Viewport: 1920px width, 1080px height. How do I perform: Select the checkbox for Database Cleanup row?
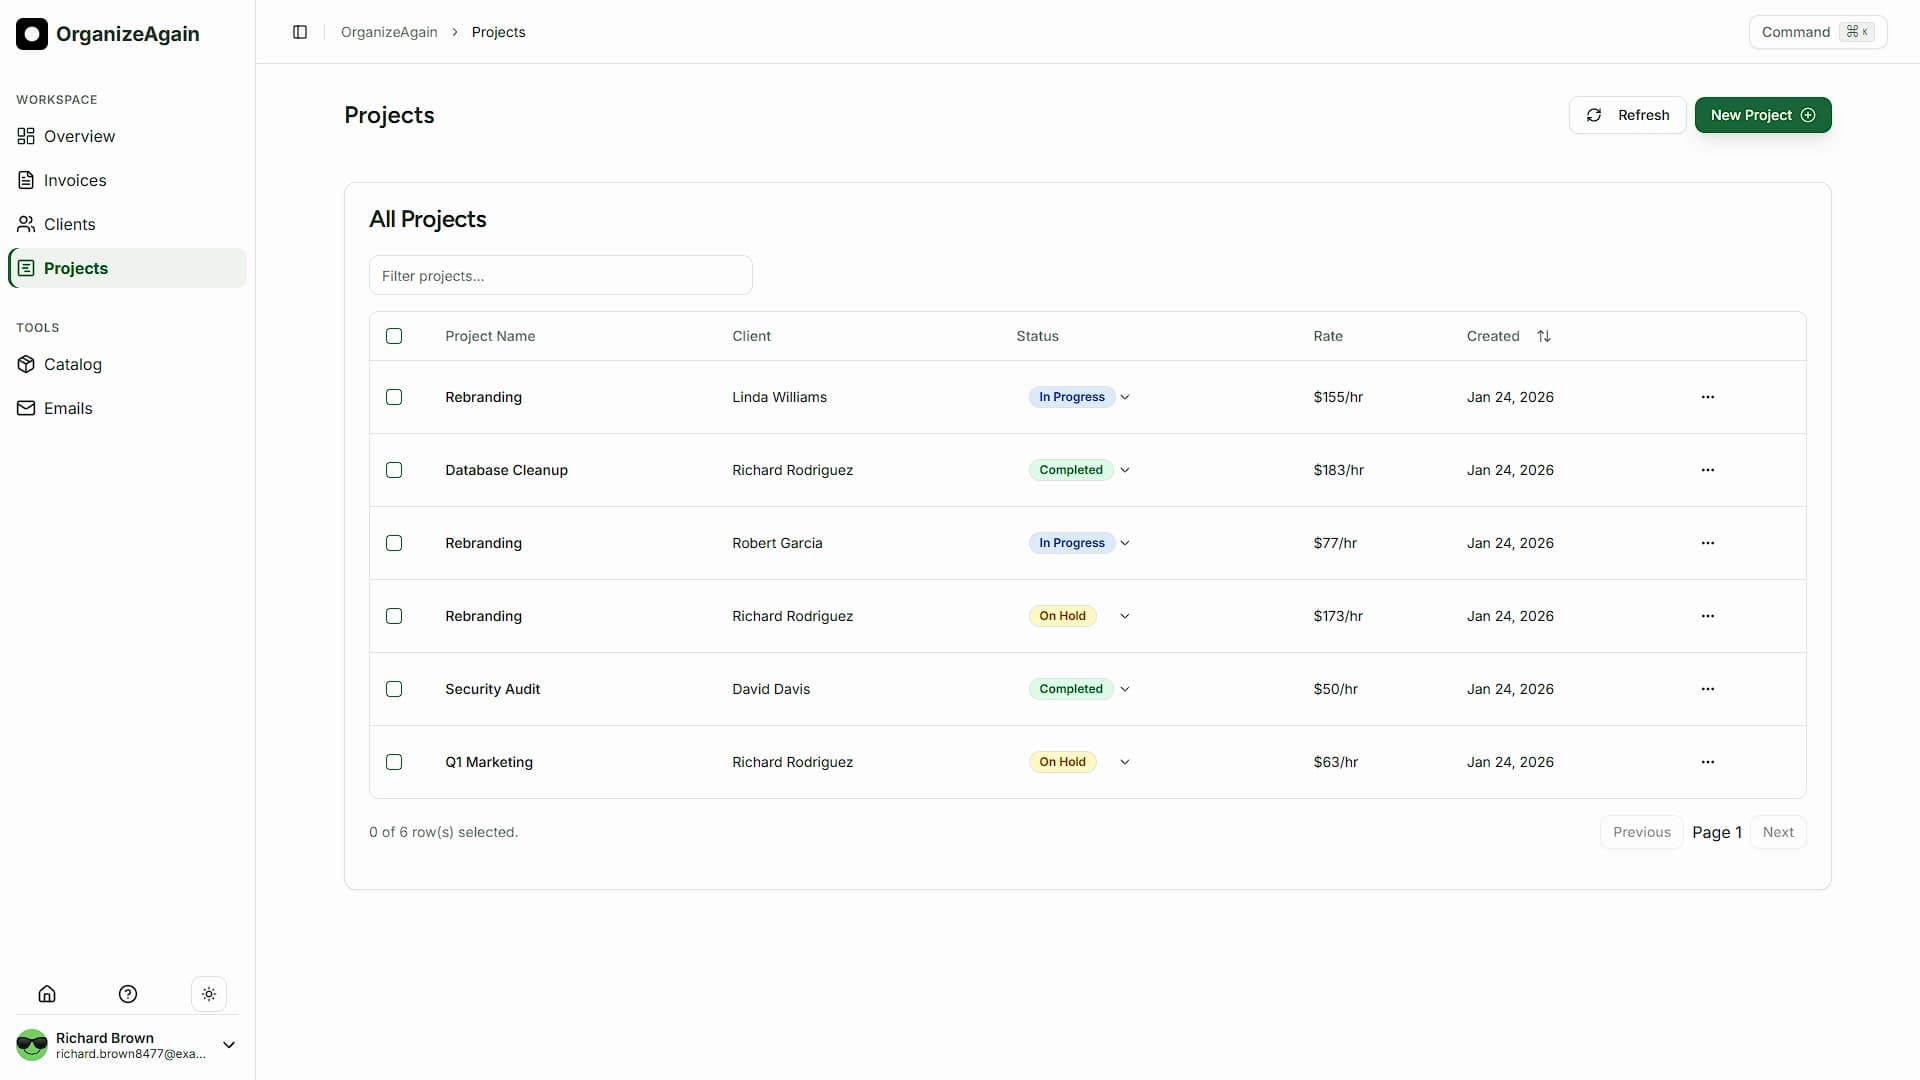(x=393, y=470)
